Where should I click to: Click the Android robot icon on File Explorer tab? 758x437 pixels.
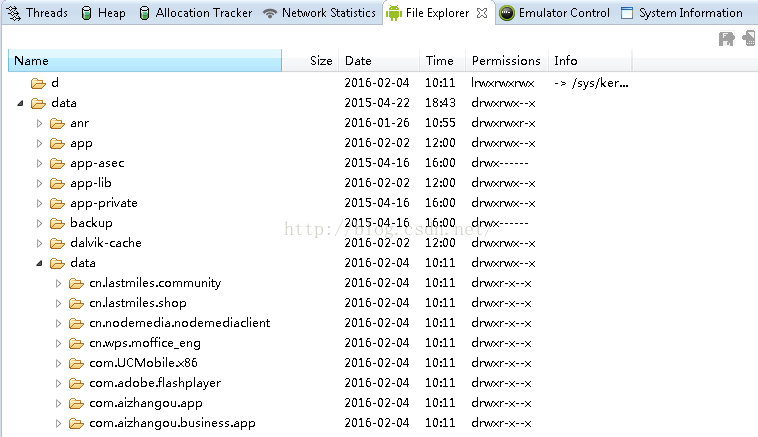tap(394, 13)
